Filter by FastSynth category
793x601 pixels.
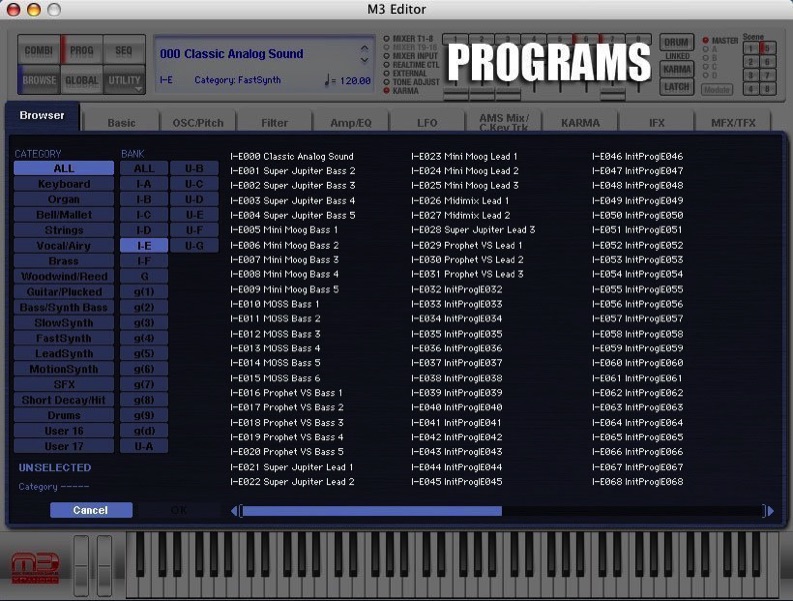tap(64, 338)
